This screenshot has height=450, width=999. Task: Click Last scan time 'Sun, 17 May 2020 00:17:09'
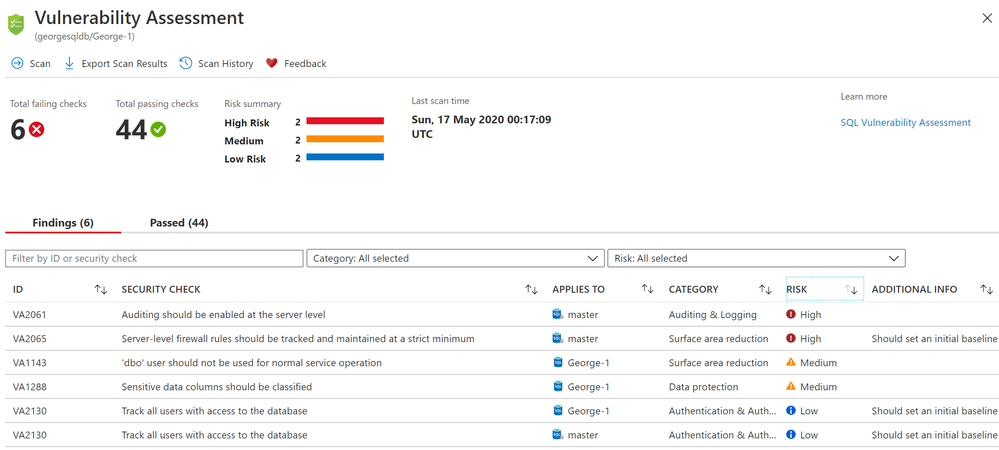click(481, 119)
